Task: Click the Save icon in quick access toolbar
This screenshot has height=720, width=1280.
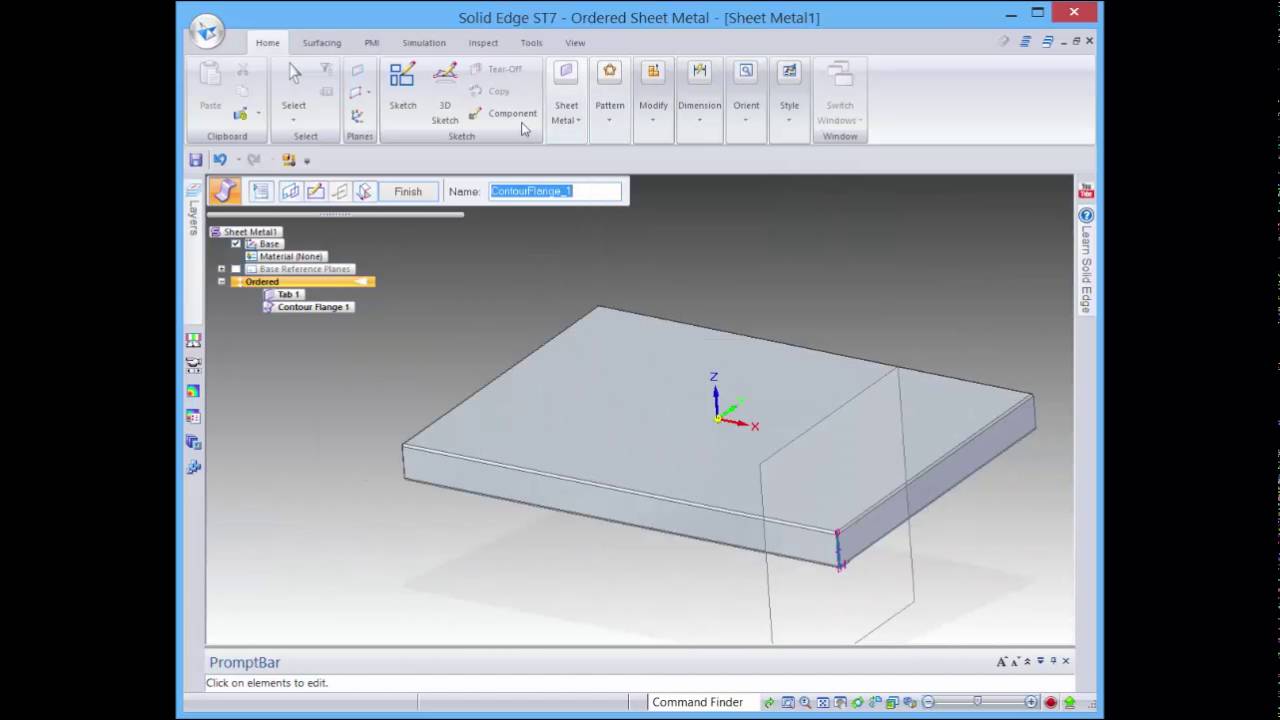Action: pyautogui.click(x=196, y=160)
